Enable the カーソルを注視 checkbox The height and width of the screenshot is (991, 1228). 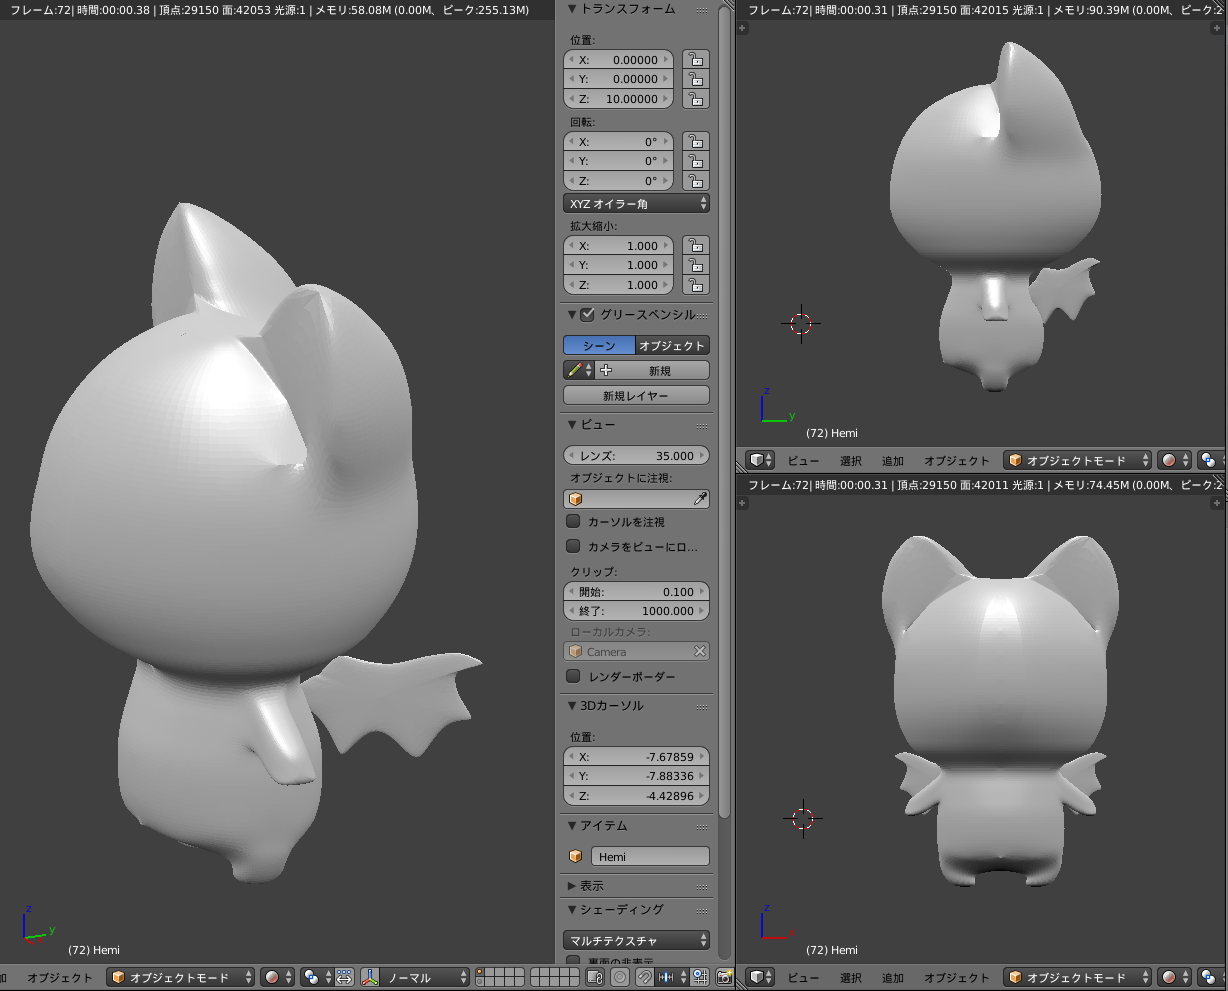tap(573, 521)
